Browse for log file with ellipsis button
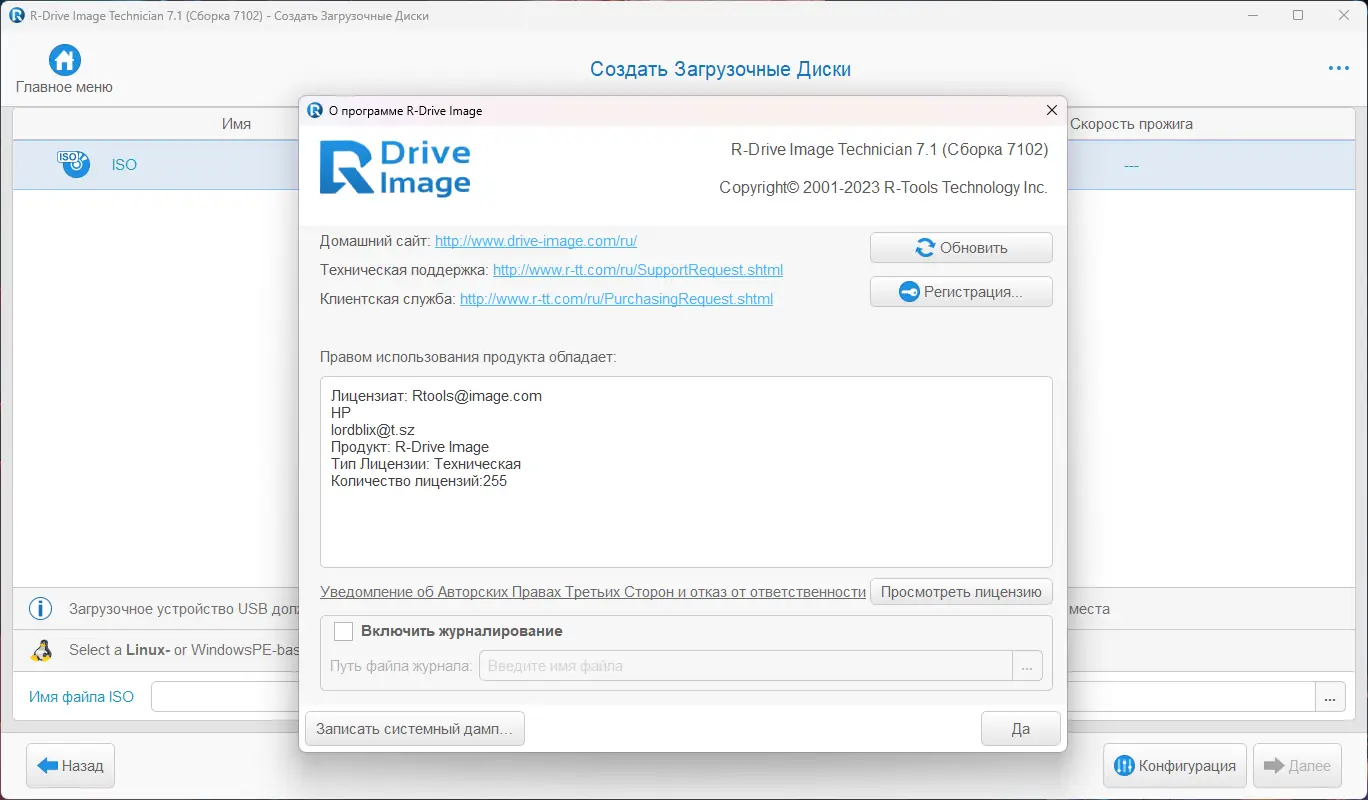Image resolution: width=1368 pixels, height=800 pixels. (1027, 666)
